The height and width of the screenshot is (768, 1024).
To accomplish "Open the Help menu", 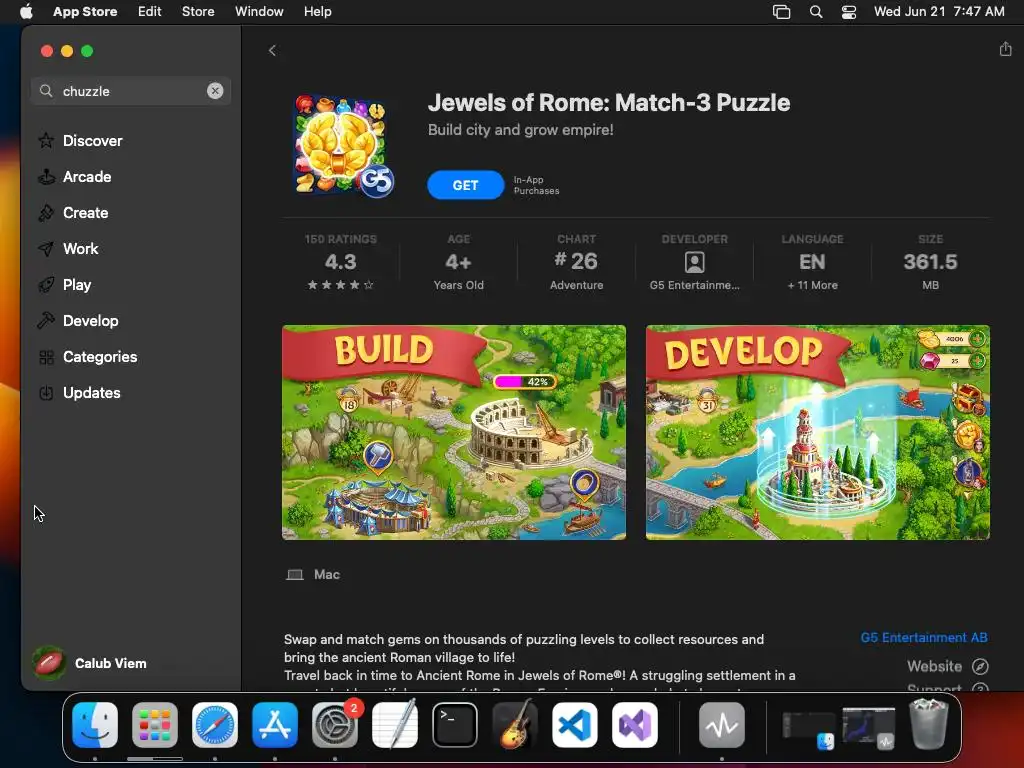I will click(x=317, y=11).
